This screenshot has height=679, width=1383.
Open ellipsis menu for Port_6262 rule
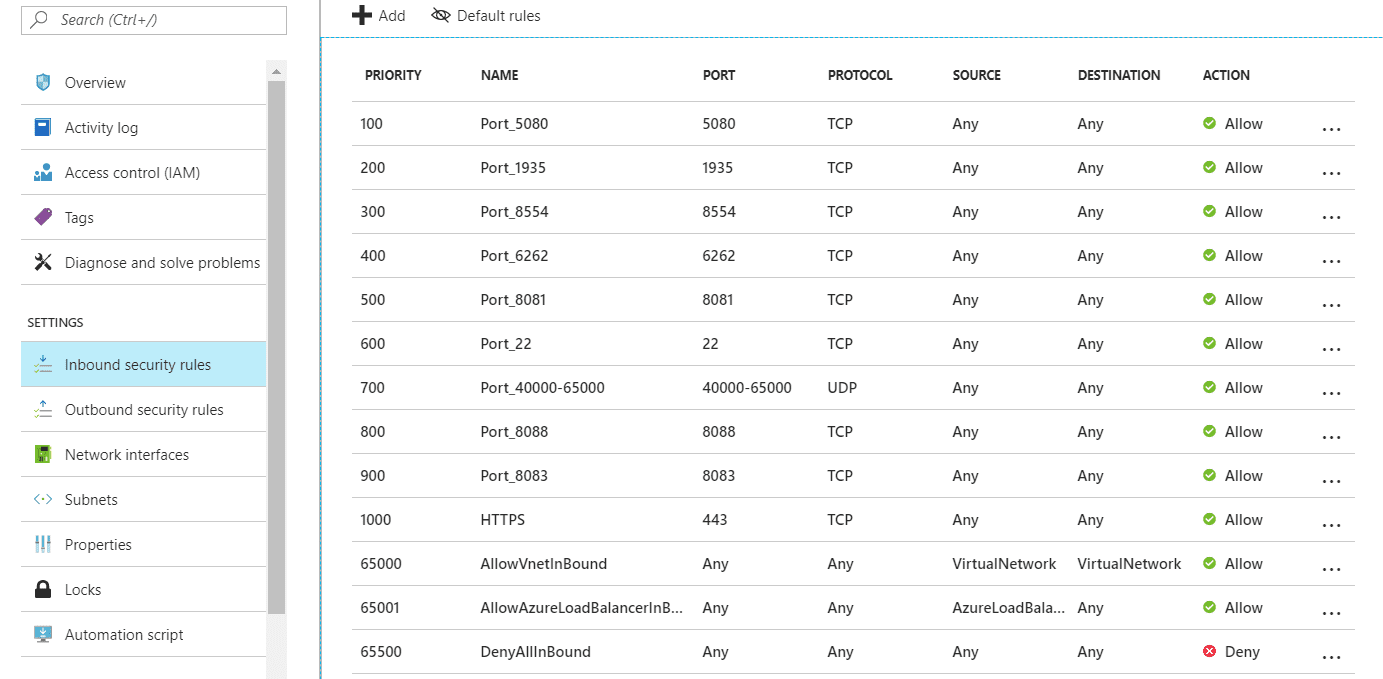[x=1331, y=262]
